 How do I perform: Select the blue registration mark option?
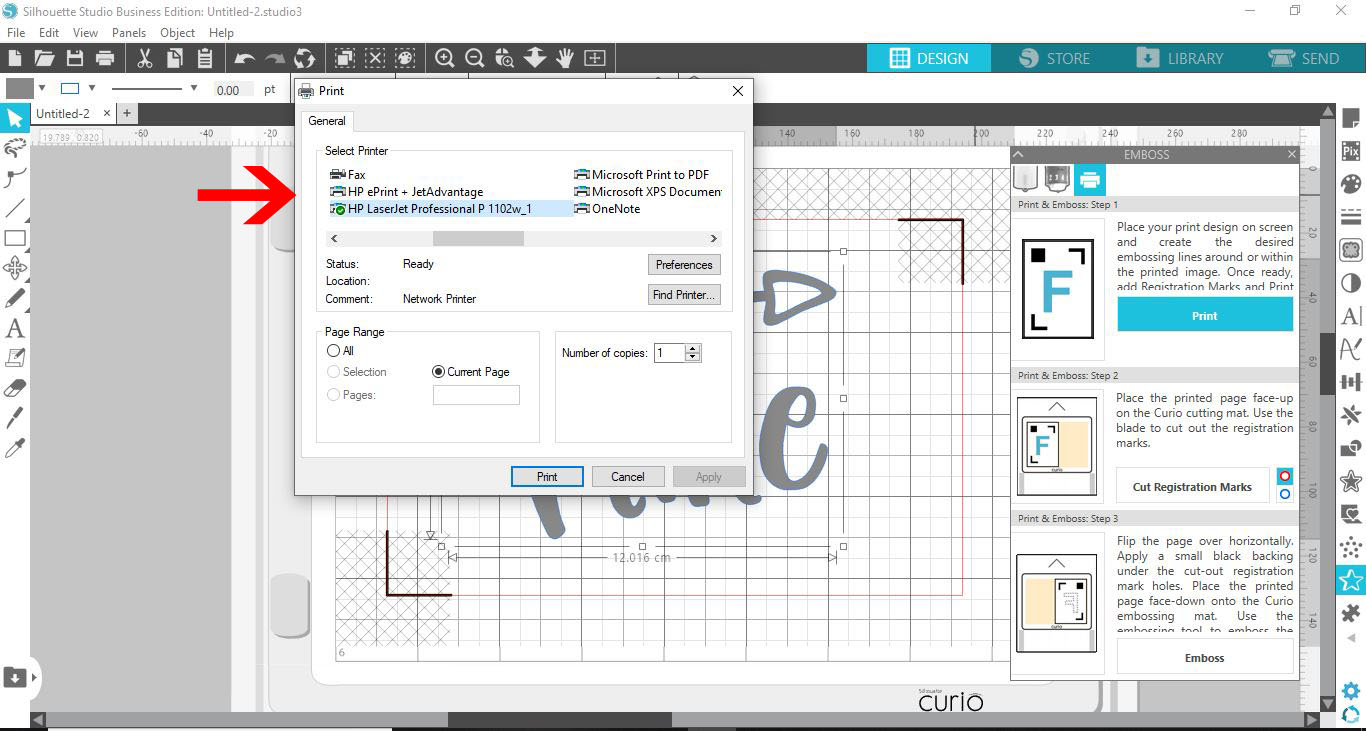click(x=1285, y=494)
